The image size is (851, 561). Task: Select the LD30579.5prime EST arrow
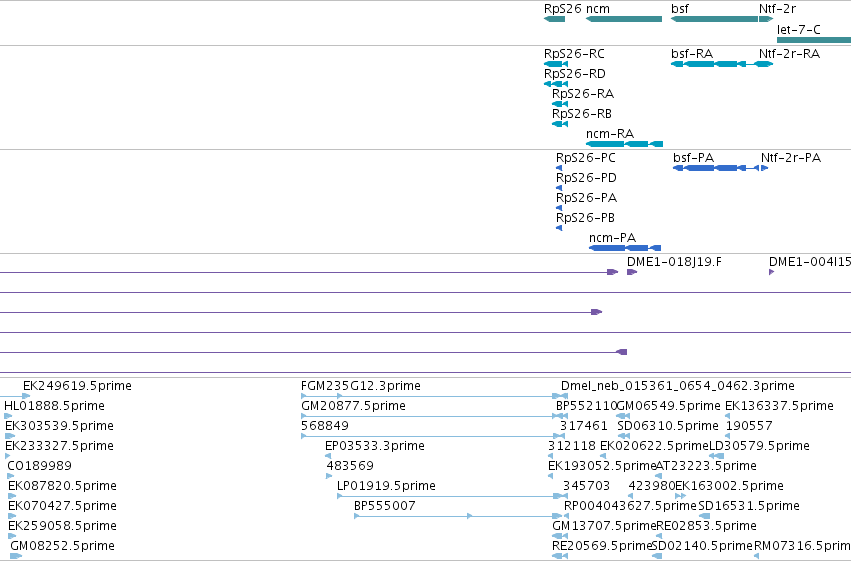pos(716,456)
